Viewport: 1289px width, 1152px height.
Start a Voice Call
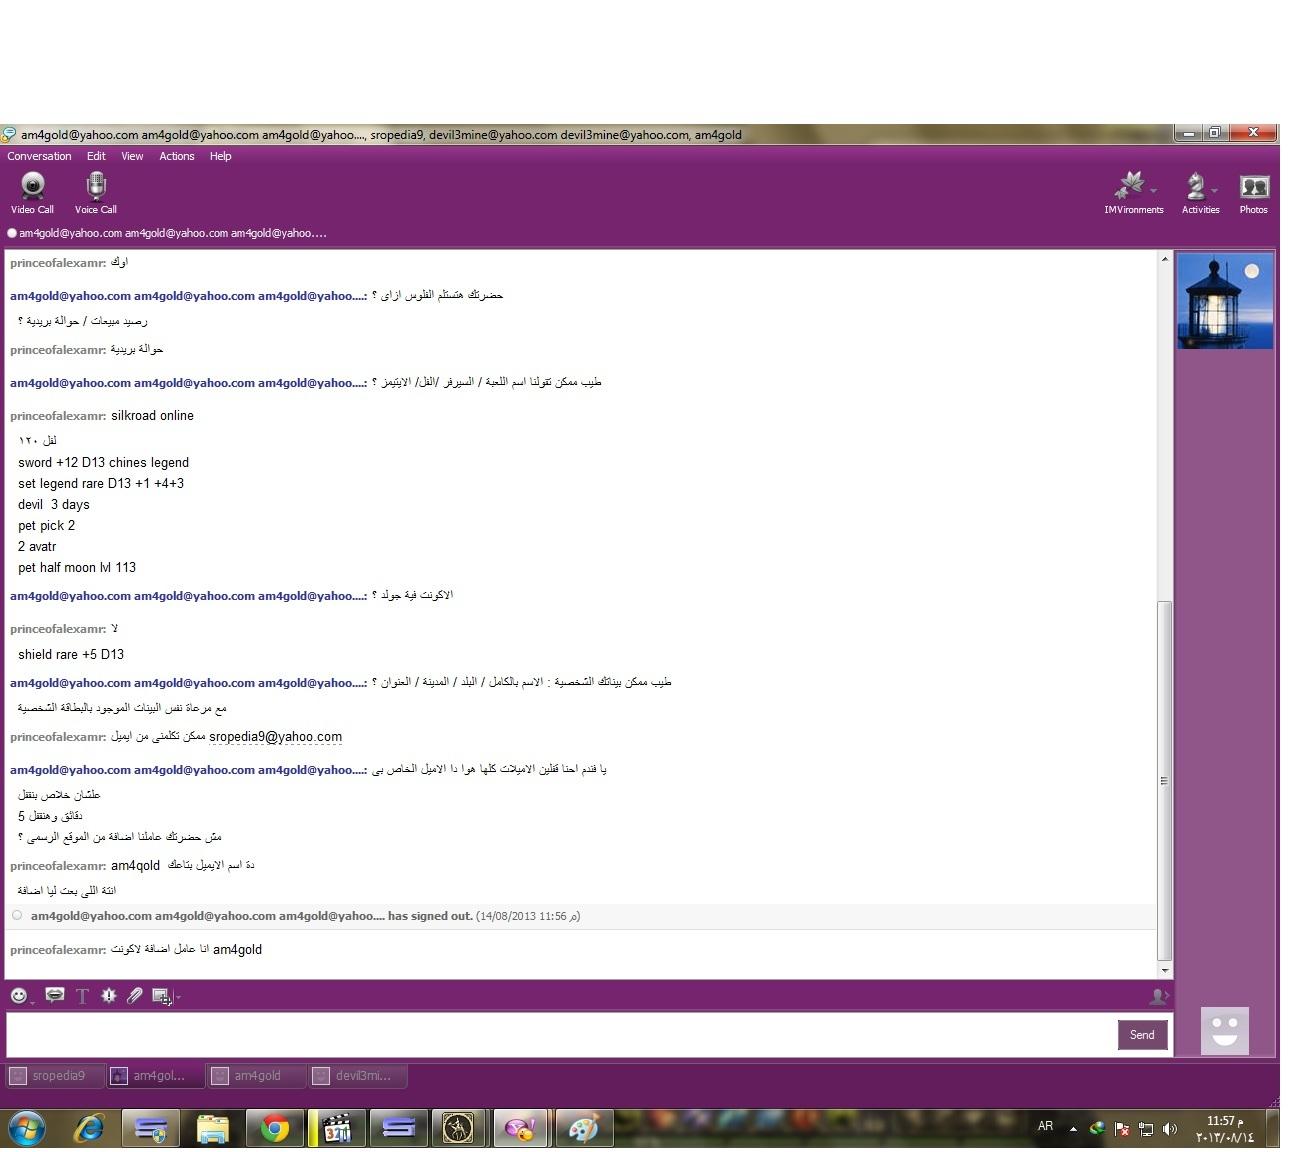click(96, 193)
